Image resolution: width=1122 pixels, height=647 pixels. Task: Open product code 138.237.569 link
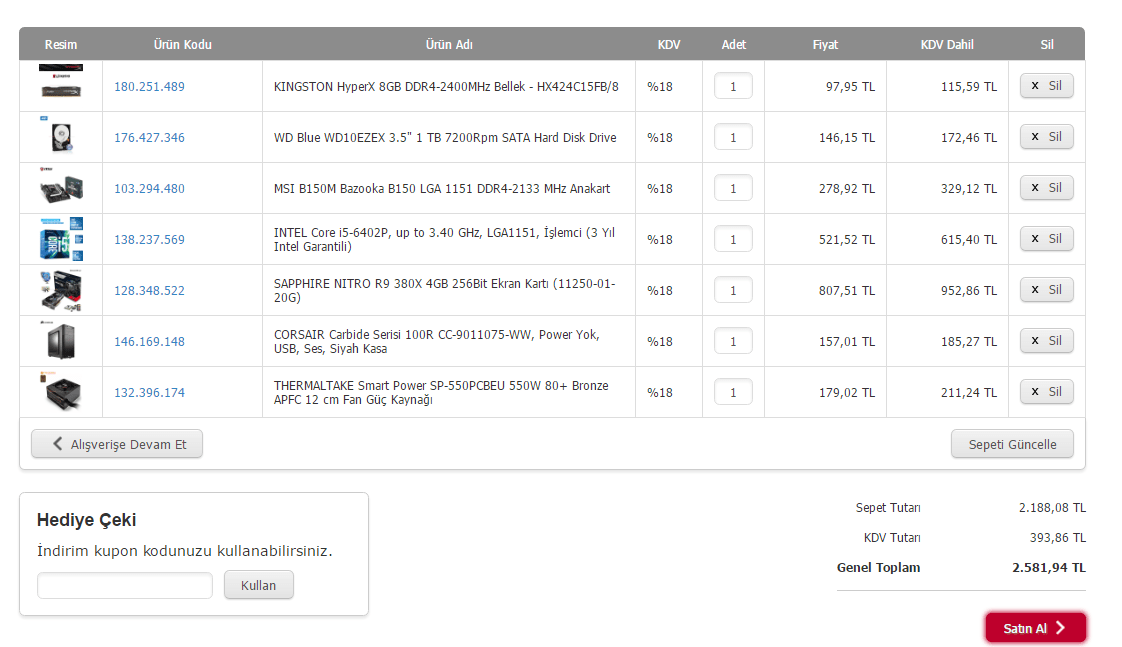pos(149,240)
